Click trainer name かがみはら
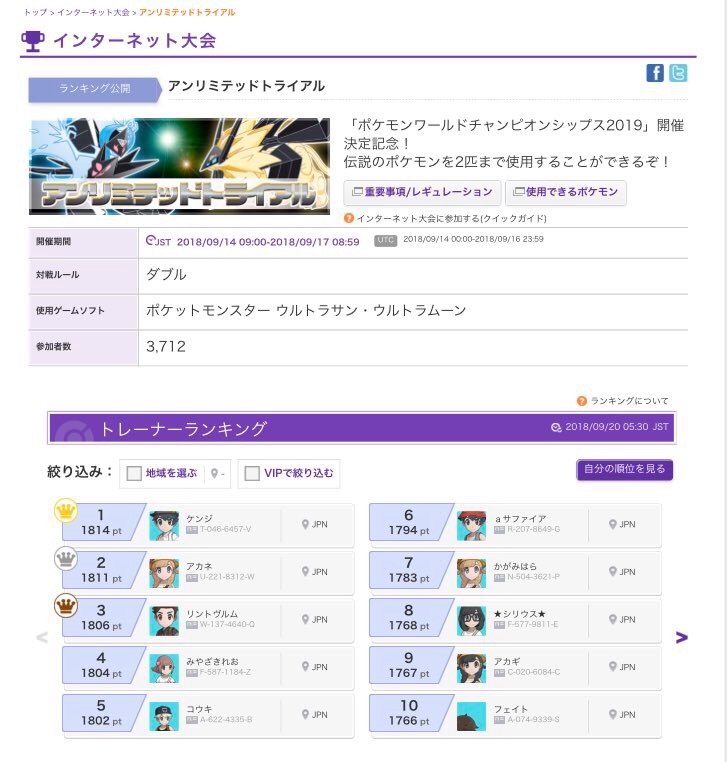Screen dimensions: 727x762 pos(516,566)
